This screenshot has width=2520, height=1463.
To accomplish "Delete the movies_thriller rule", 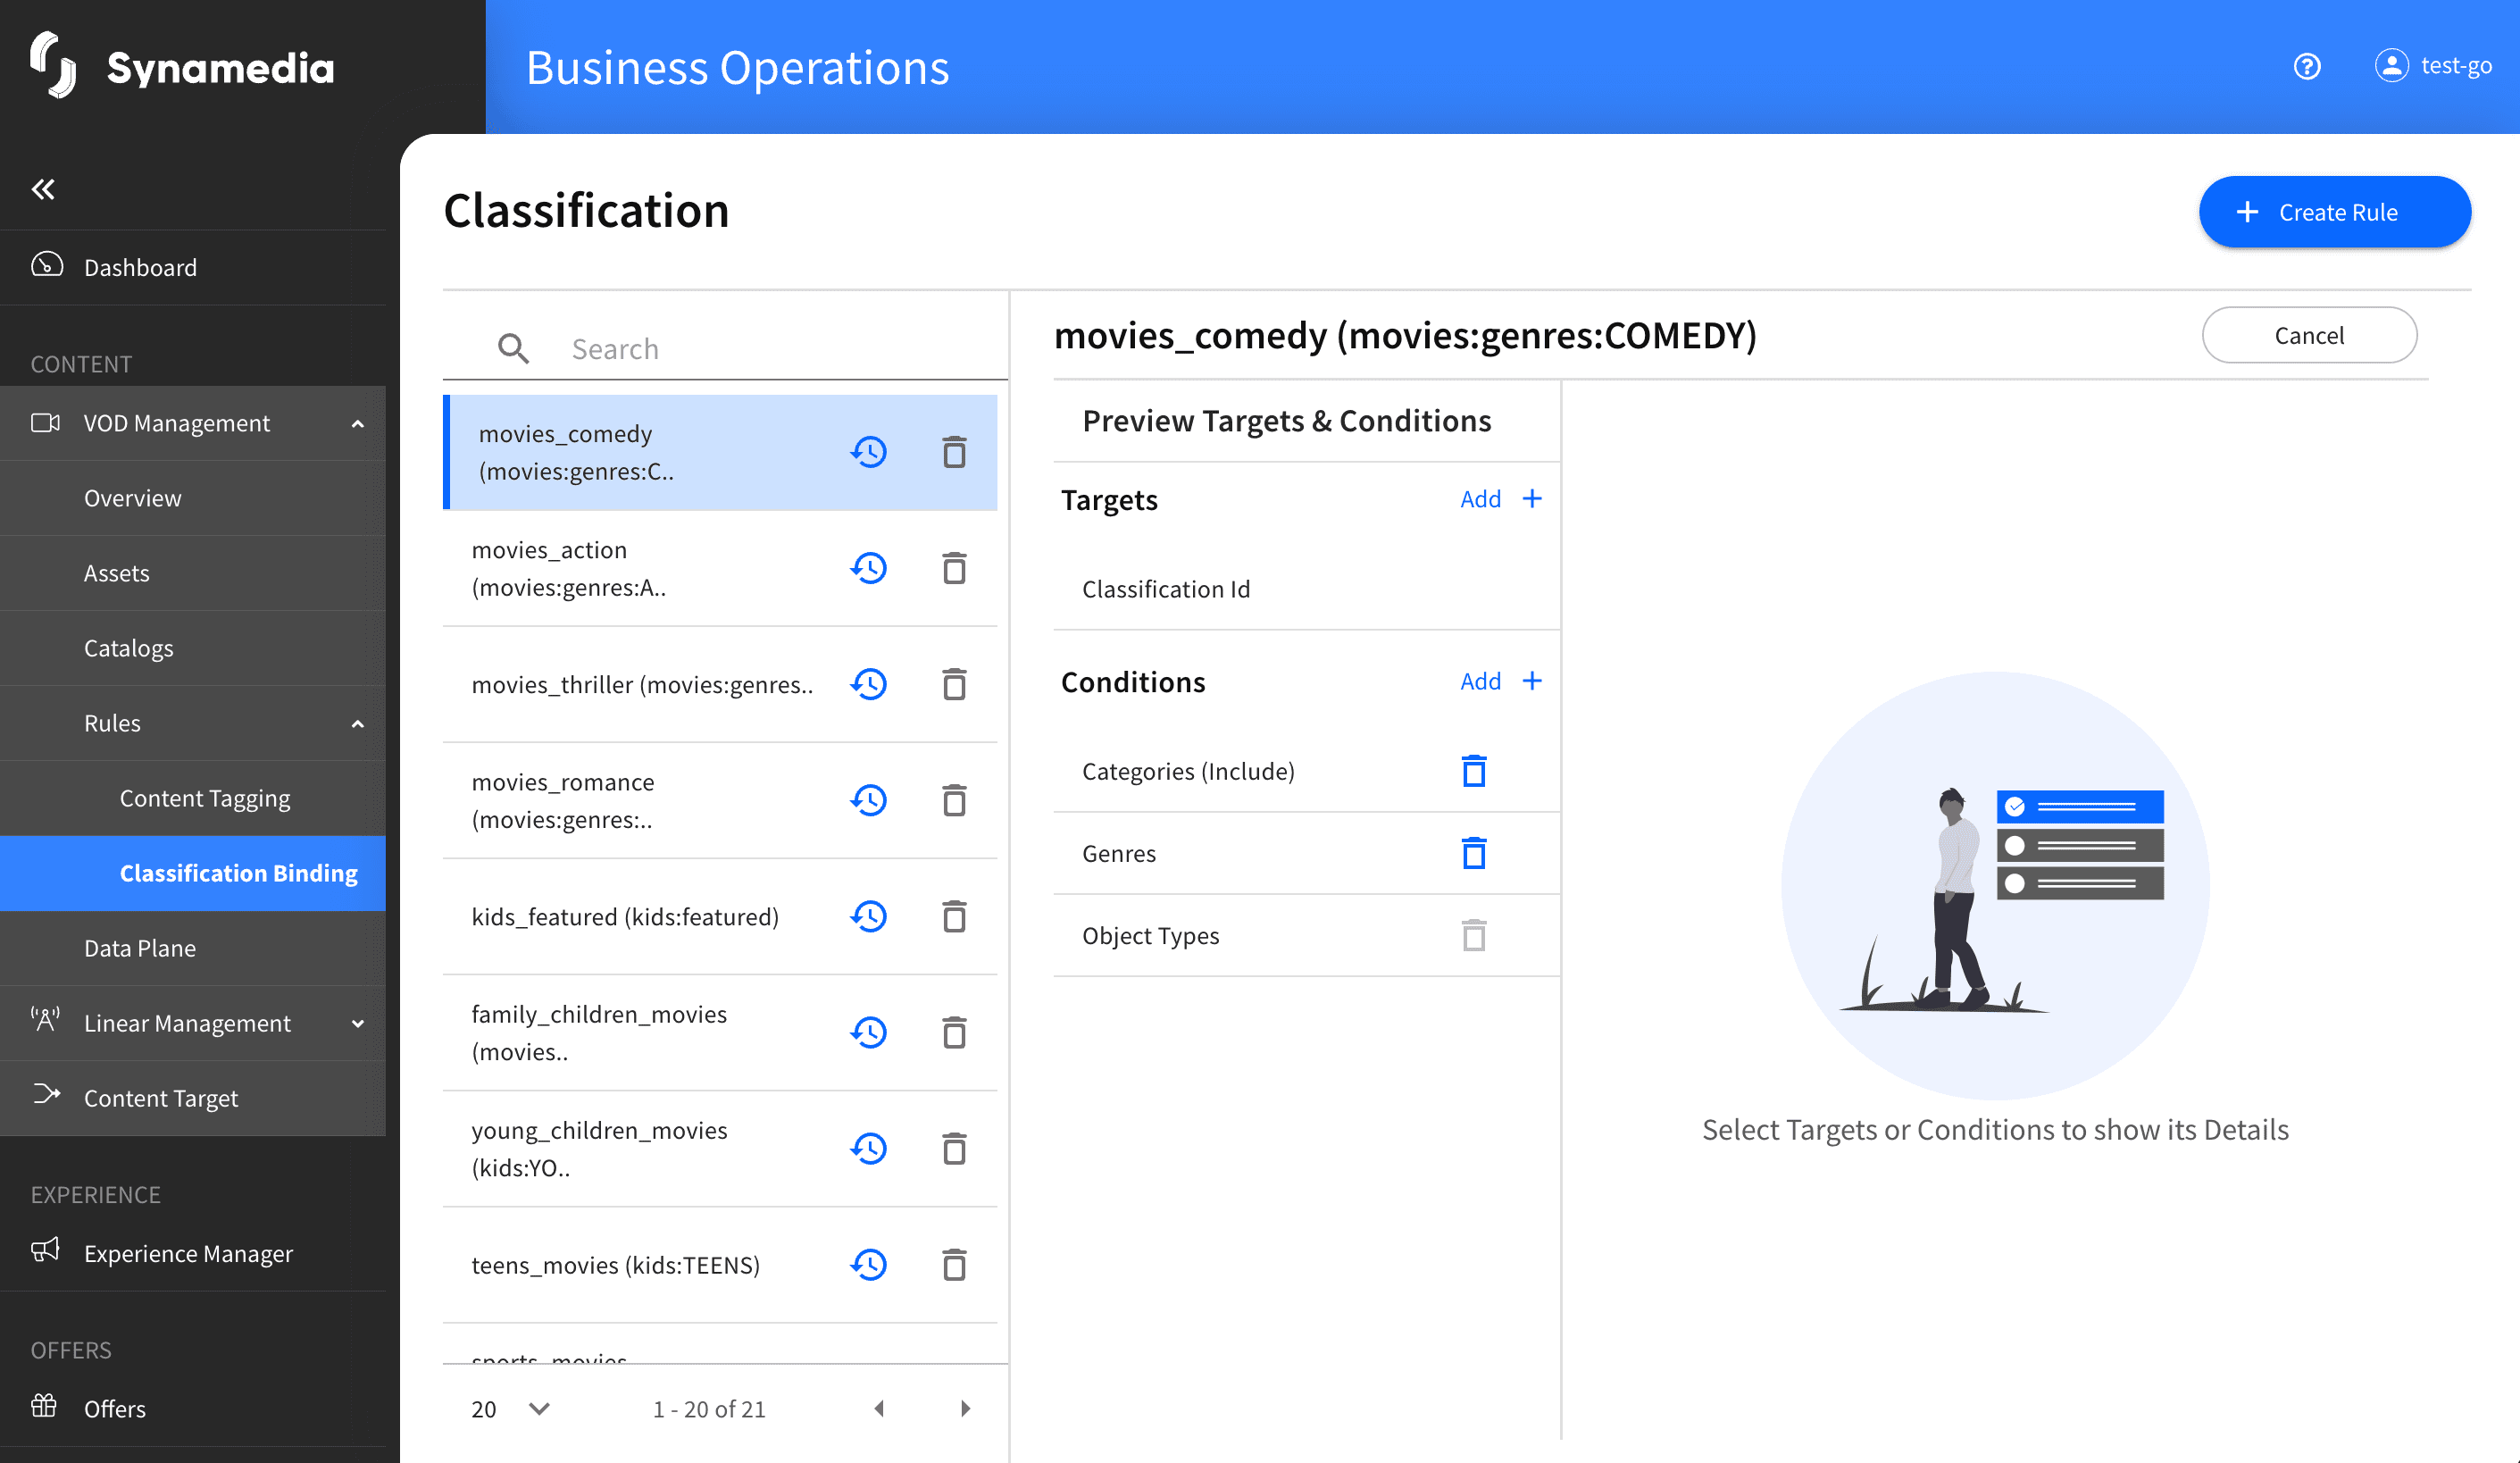I will tap(954, 684).
